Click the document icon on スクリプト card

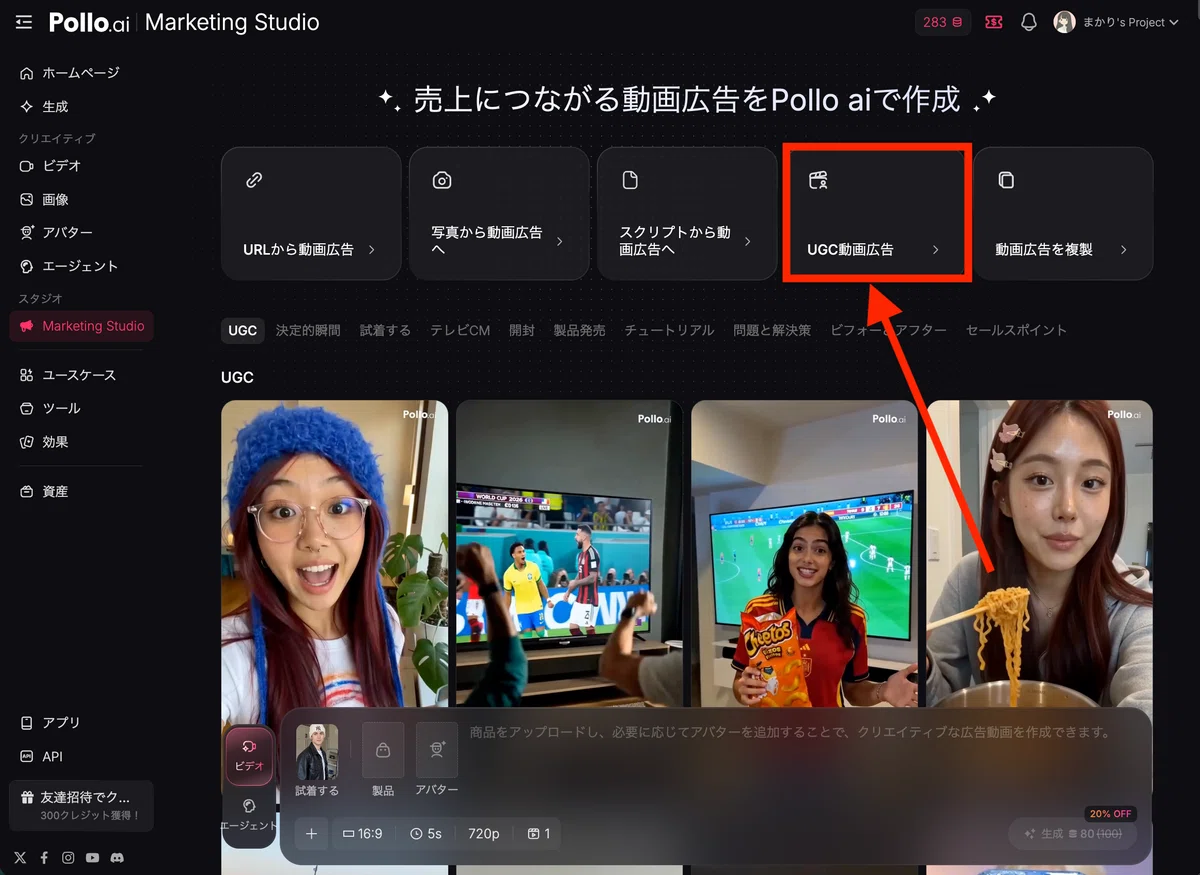point(630,180)
